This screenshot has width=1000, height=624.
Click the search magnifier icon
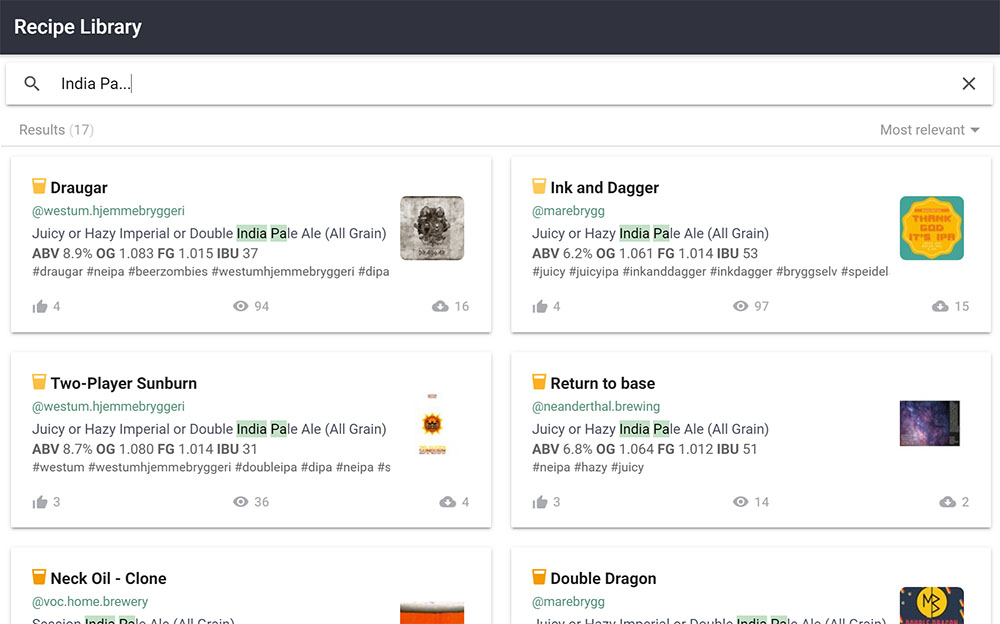coord(31,83)
